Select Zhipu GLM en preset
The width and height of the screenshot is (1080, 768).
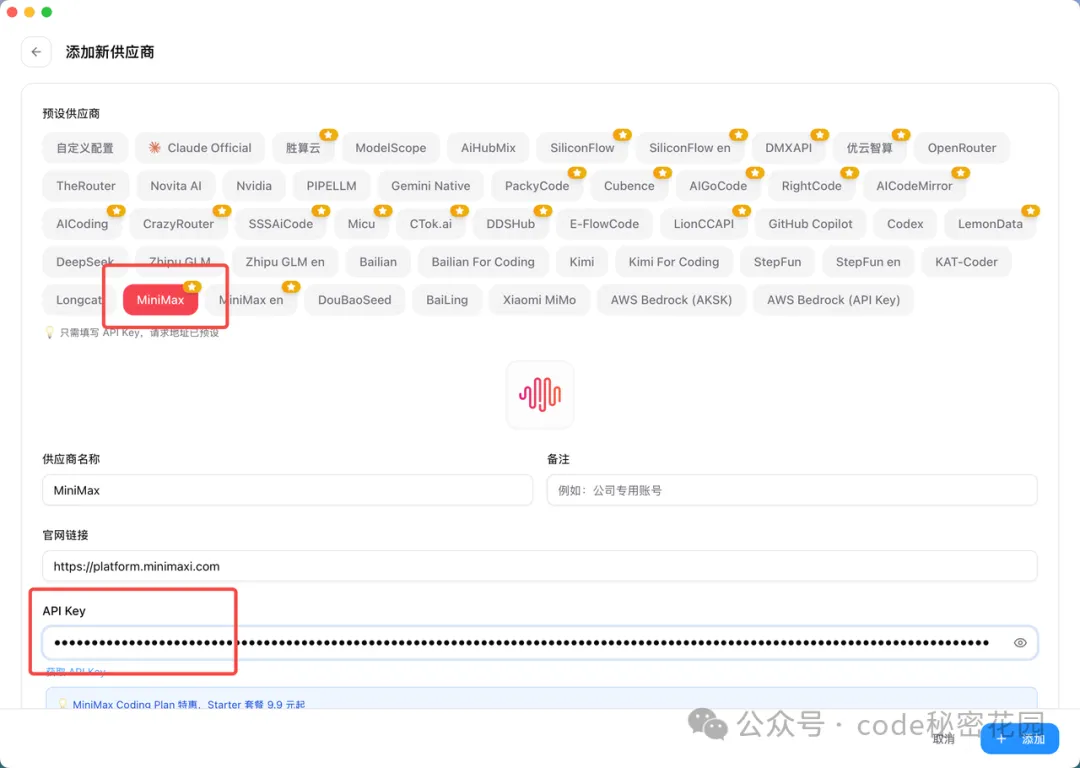(284, 262)
